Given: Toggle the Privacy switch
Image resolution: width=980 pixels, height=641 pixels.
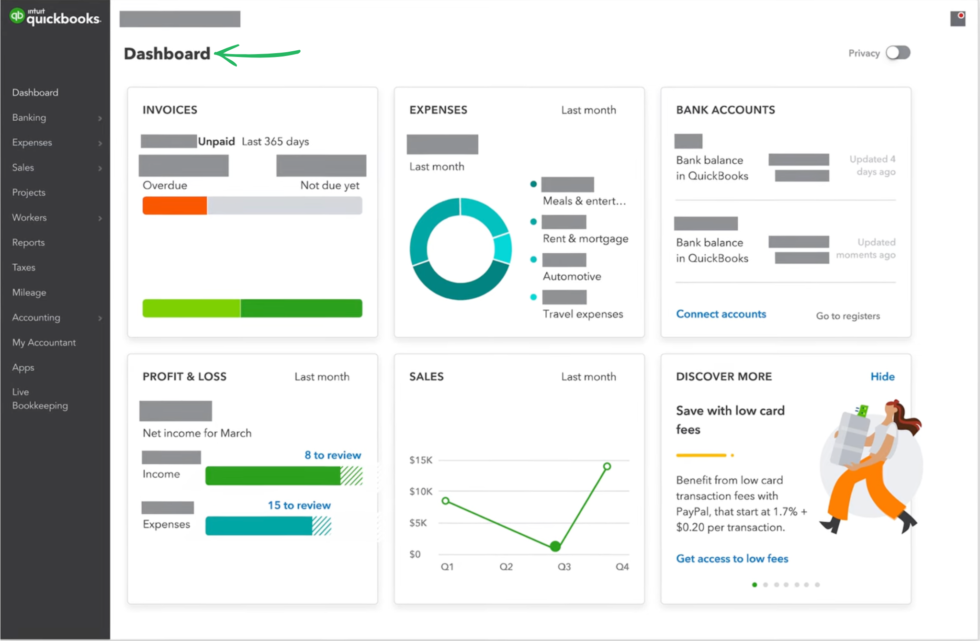Looking at the screenshot, I should (x=897, y=52).
